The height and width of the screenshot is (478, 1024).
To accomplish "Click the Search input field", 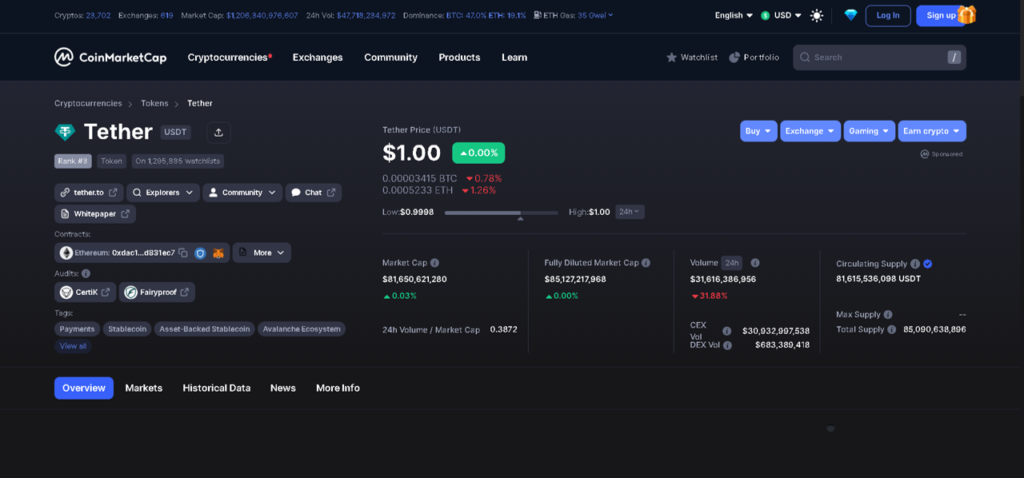I will pyautogui.click(x=880, y=57).
